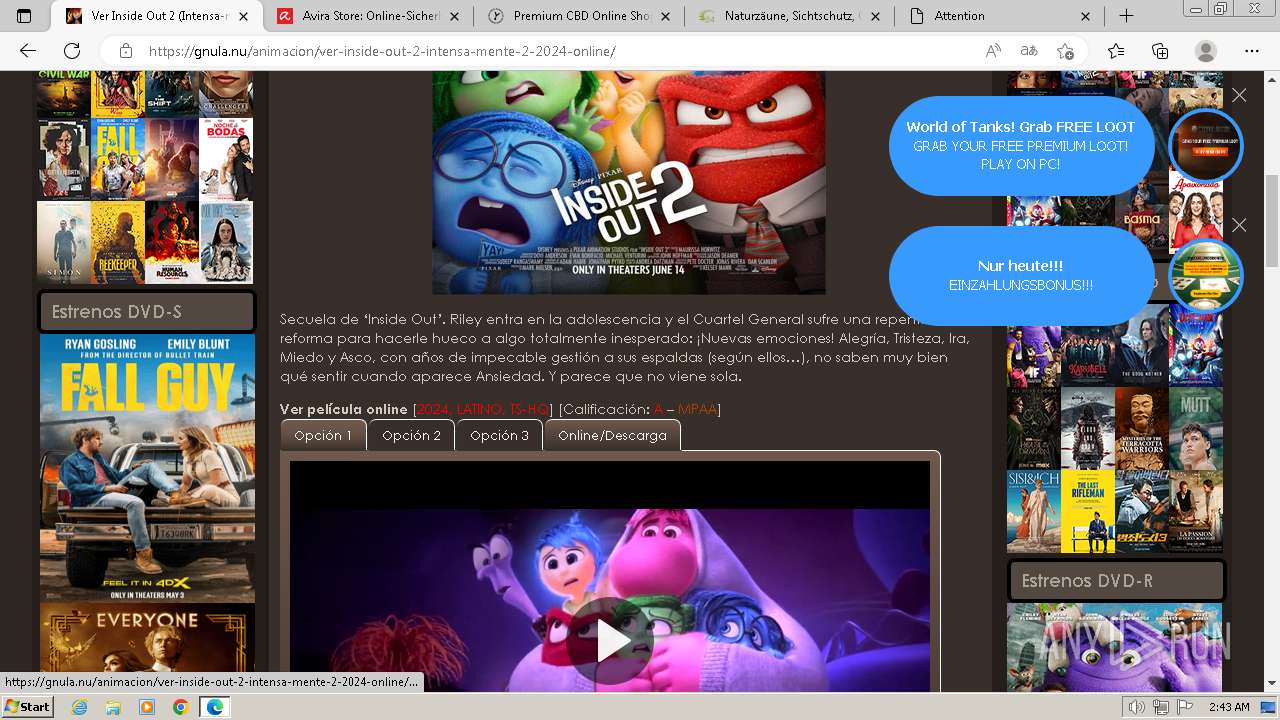Open the Mutt poster thumbnail
1280x720 pixels.
pyautogui.click(x=1195, y=428)
